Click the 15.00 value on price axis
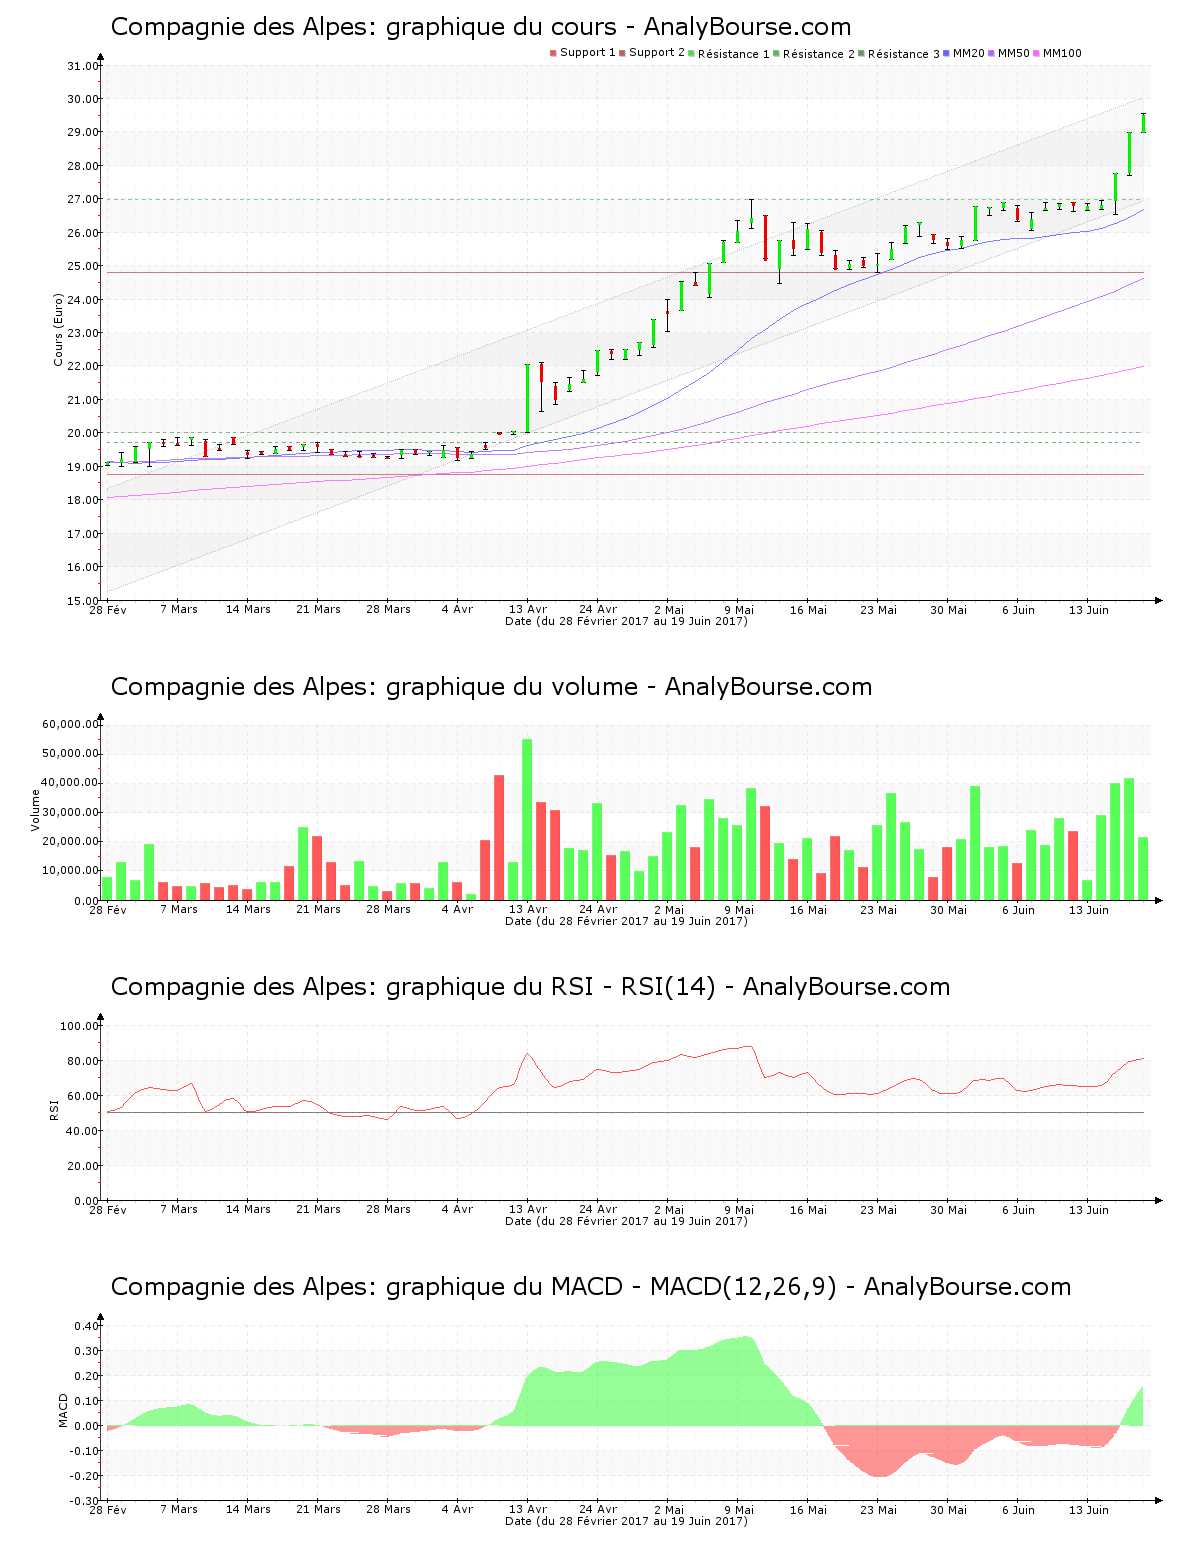Image resolution: width=1200 pixels, height=1550 pixels. (x=82, y=601)
